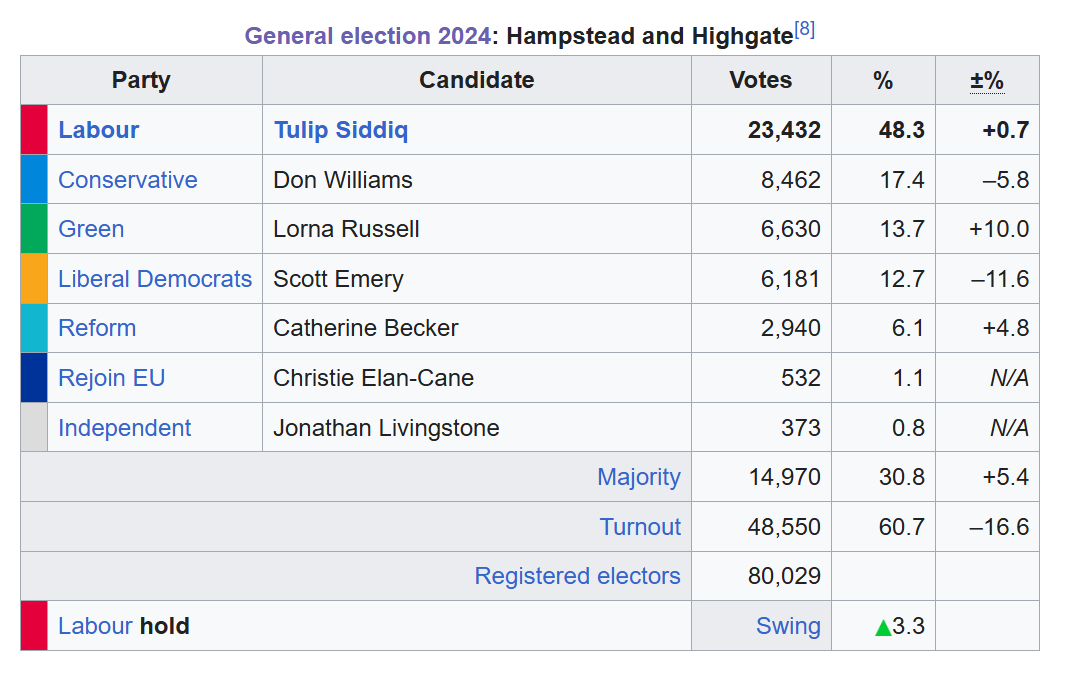Open the Reform party link
The image size is (1076, 676).
(97, 328)
